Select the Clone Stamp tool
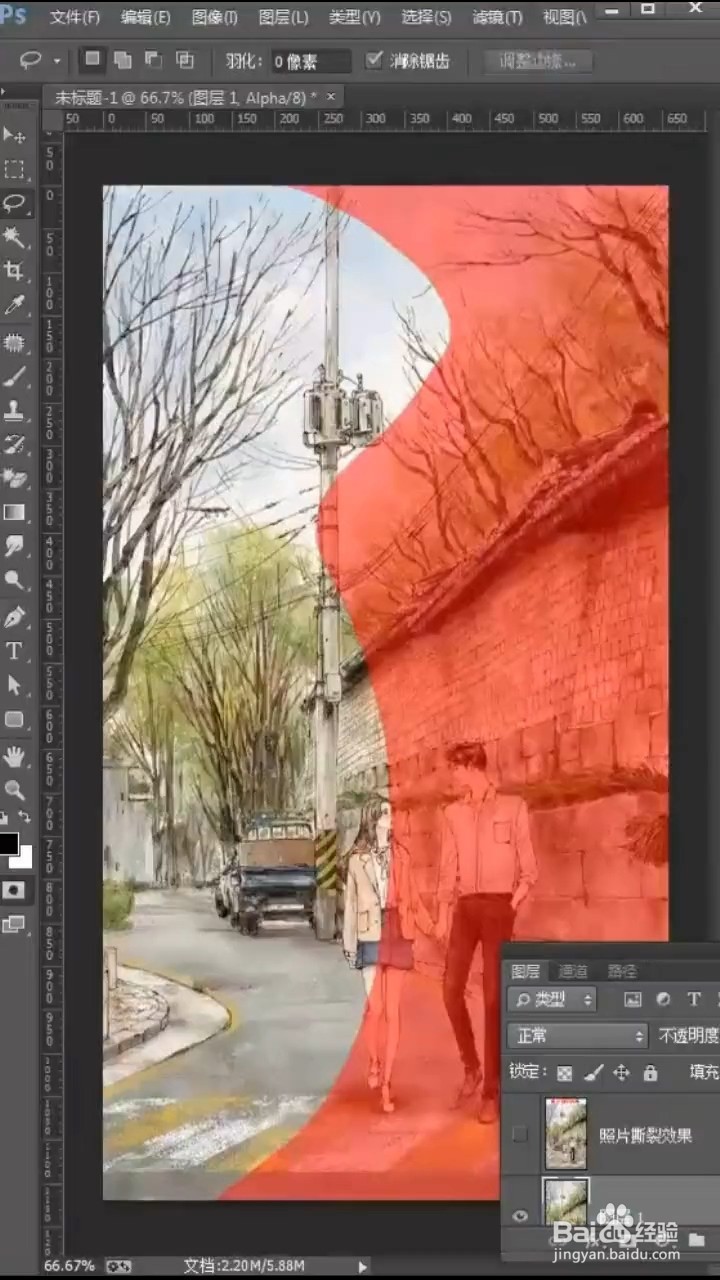This screenshot has height=1280, width=720. 14,411
